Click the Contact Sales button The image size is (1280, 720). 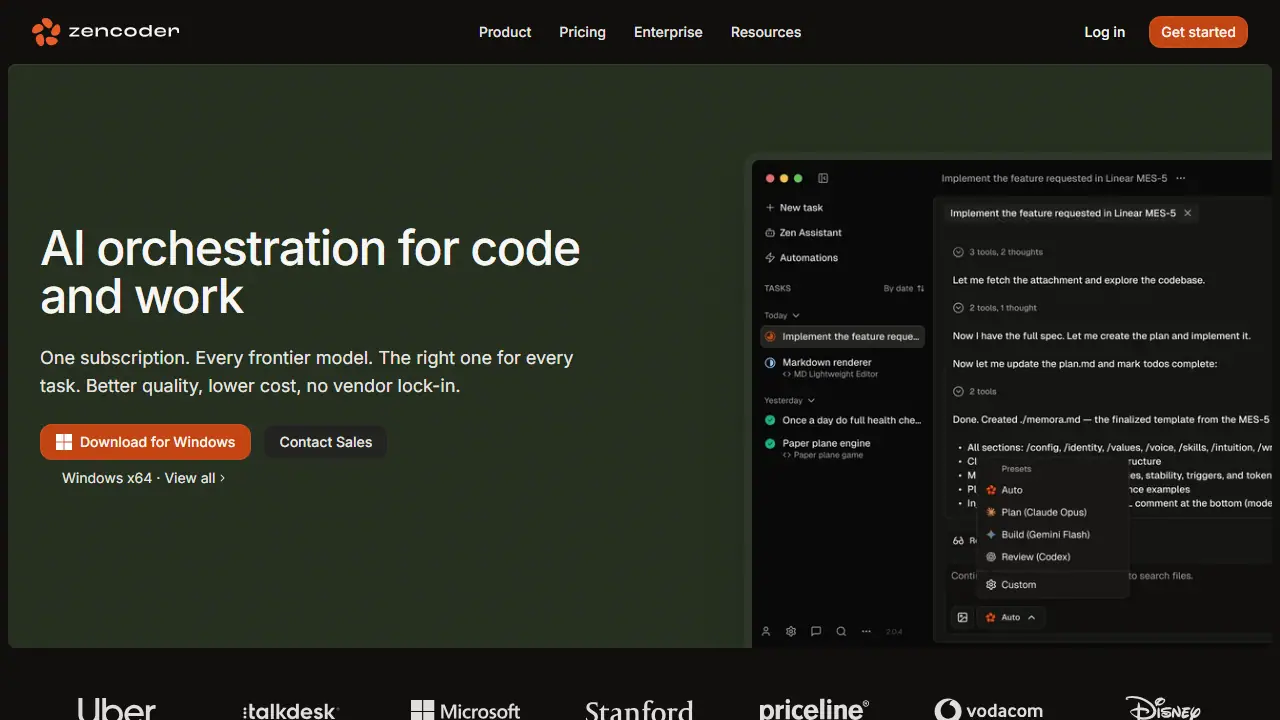click(326, 442)
